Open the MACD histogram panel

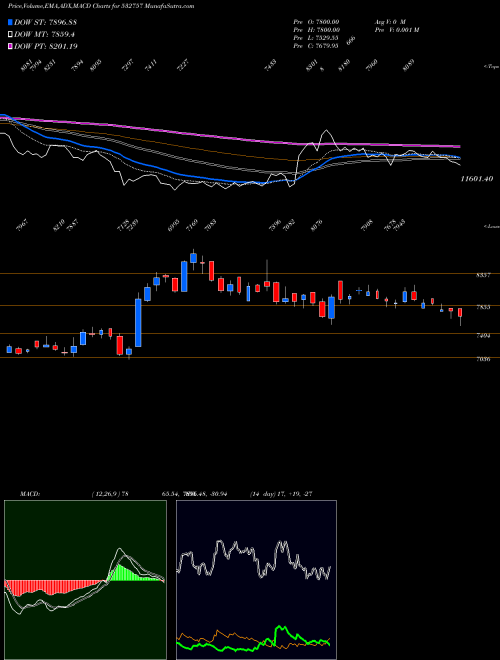(85, 580)
